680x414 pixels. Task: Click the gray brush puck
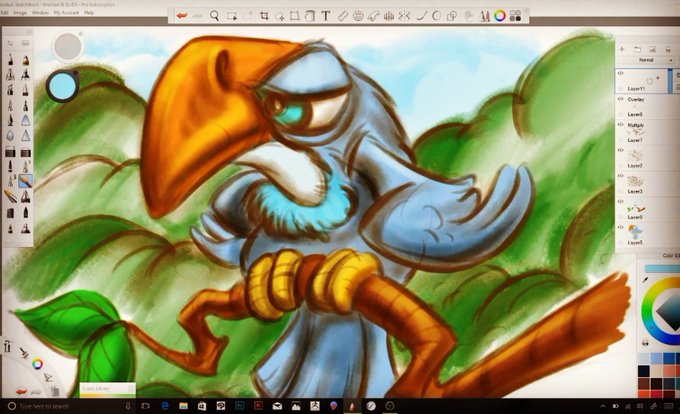pyautogui.click(x=68, y=46)
